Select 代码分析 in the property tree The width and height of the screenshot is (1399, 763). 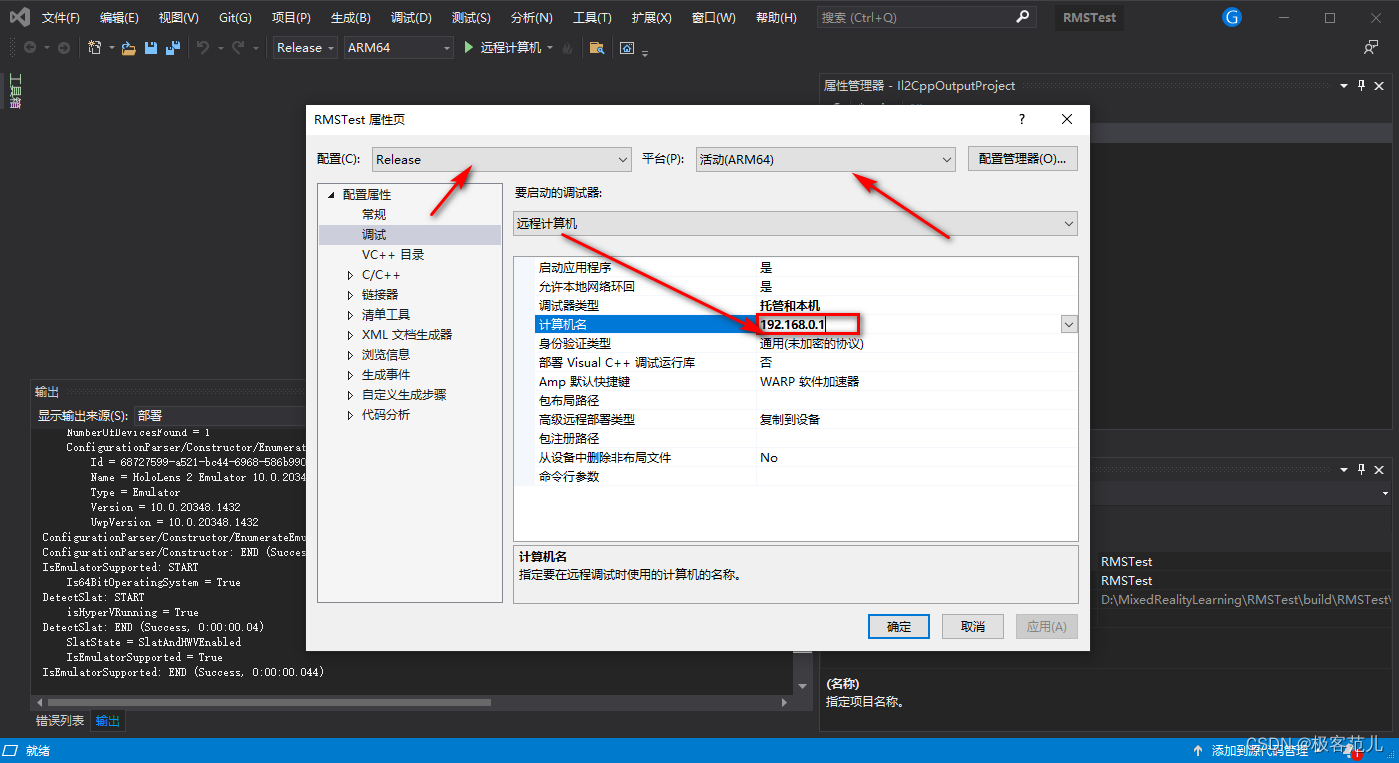point(386,414)
